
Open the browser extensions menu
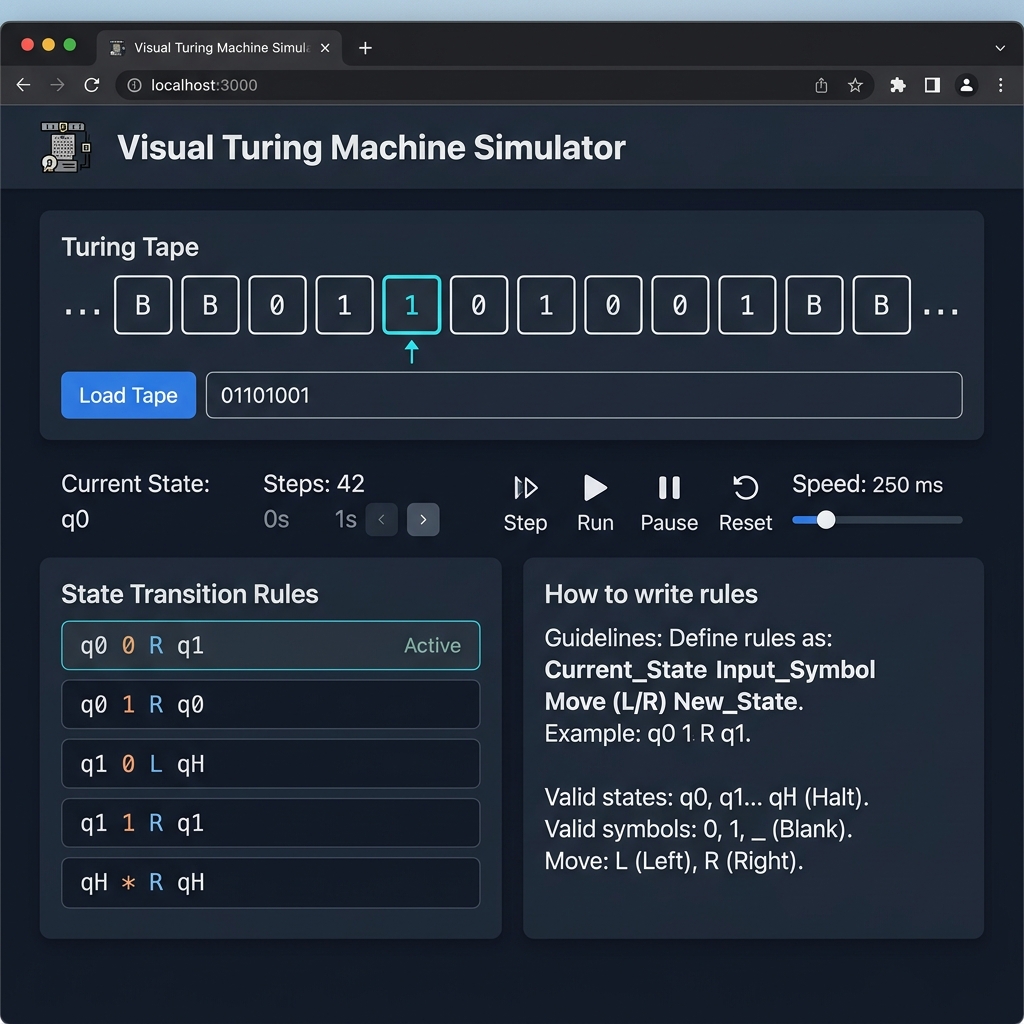(x=898, y=86)
